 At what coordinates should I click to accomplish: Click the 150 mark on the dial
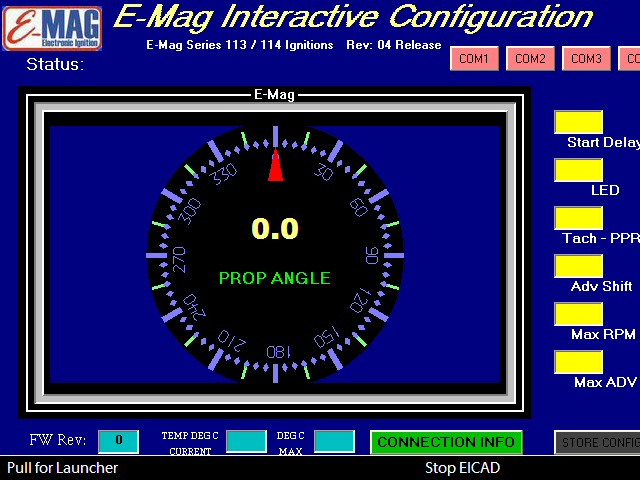(x=326, y=337)
